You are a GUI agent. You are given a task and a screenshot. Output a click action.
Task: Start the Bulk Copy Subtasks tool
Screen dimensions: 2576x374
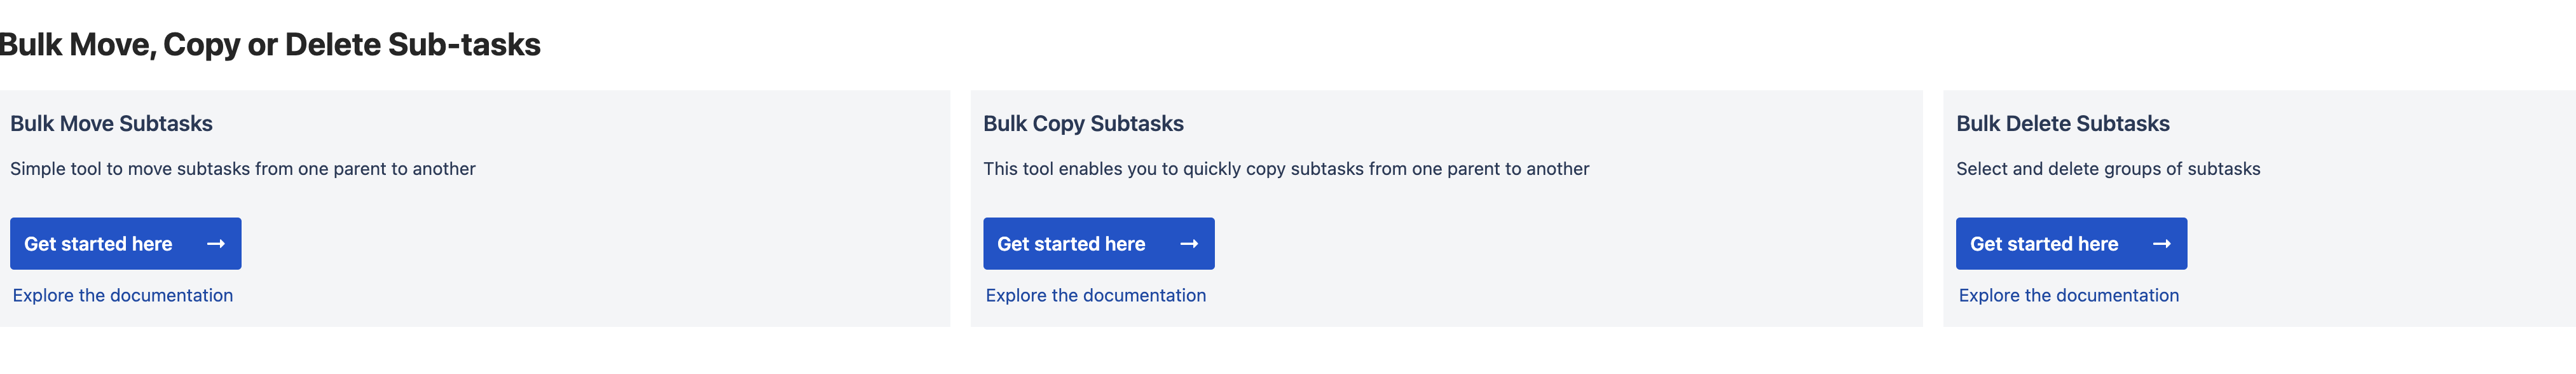pos(1099,243)
